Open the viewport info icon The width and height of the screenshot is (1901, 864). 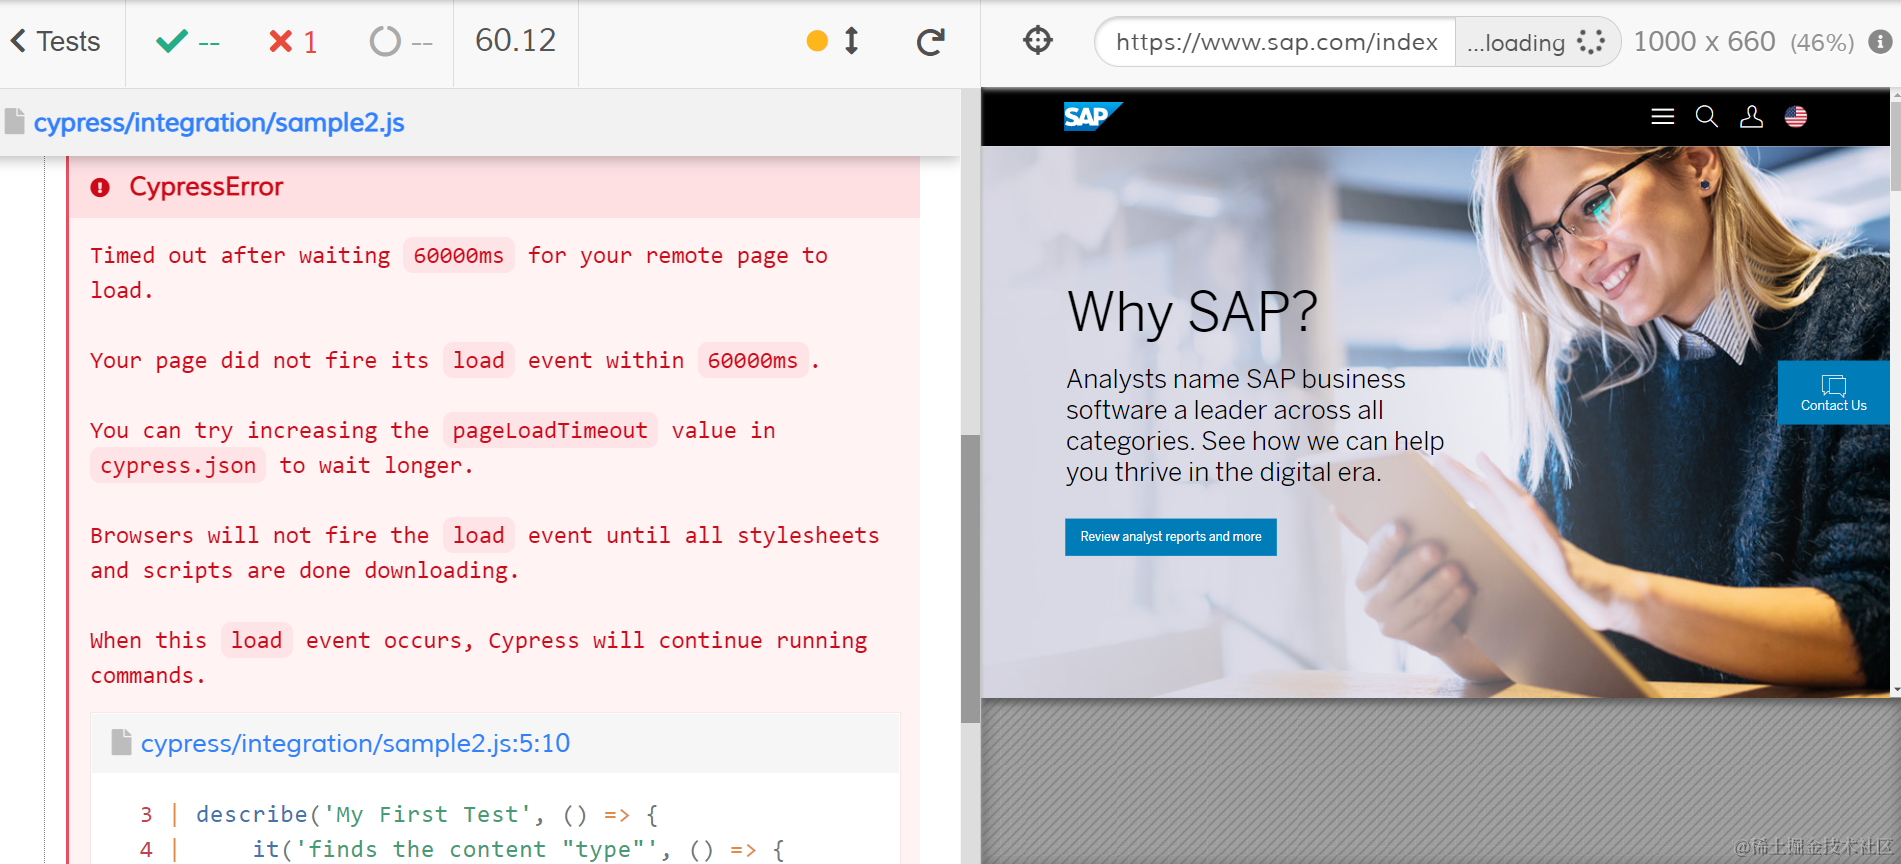click(x=1880, y=42)
